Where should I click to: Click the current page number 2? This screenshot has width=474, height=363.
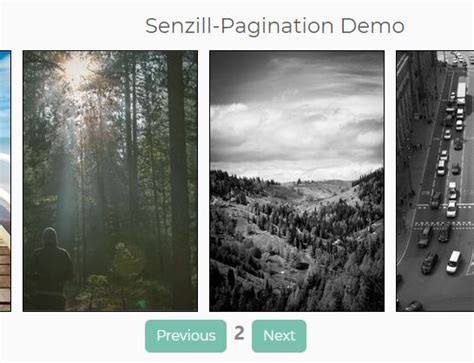coord(239,333)
